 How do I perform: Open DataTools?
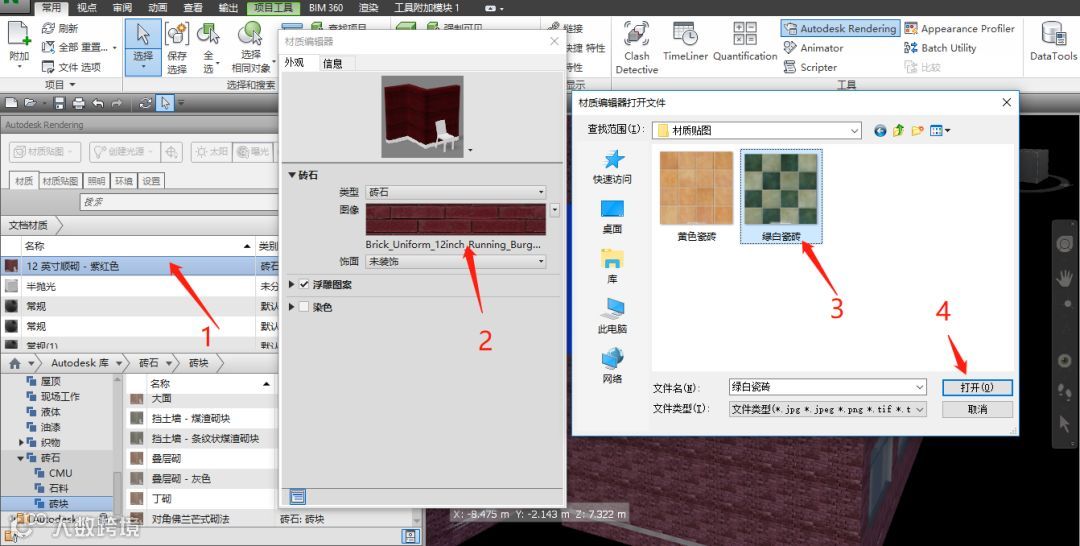tap(1053, 41)
